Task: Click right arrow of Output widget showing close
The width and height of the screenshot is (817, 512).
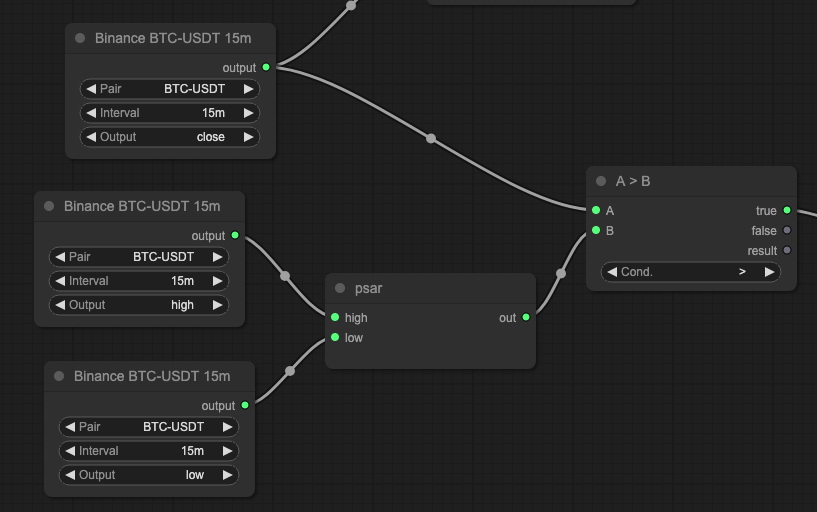Action: tap(249, 137)
